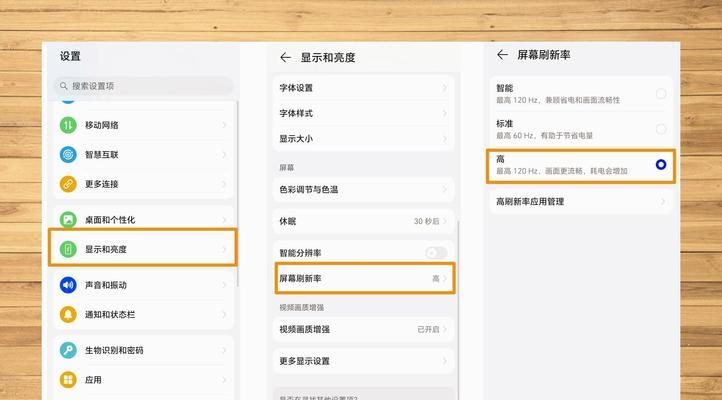Click the 生物识别和密码 key icon

click(x=68, y=350)
